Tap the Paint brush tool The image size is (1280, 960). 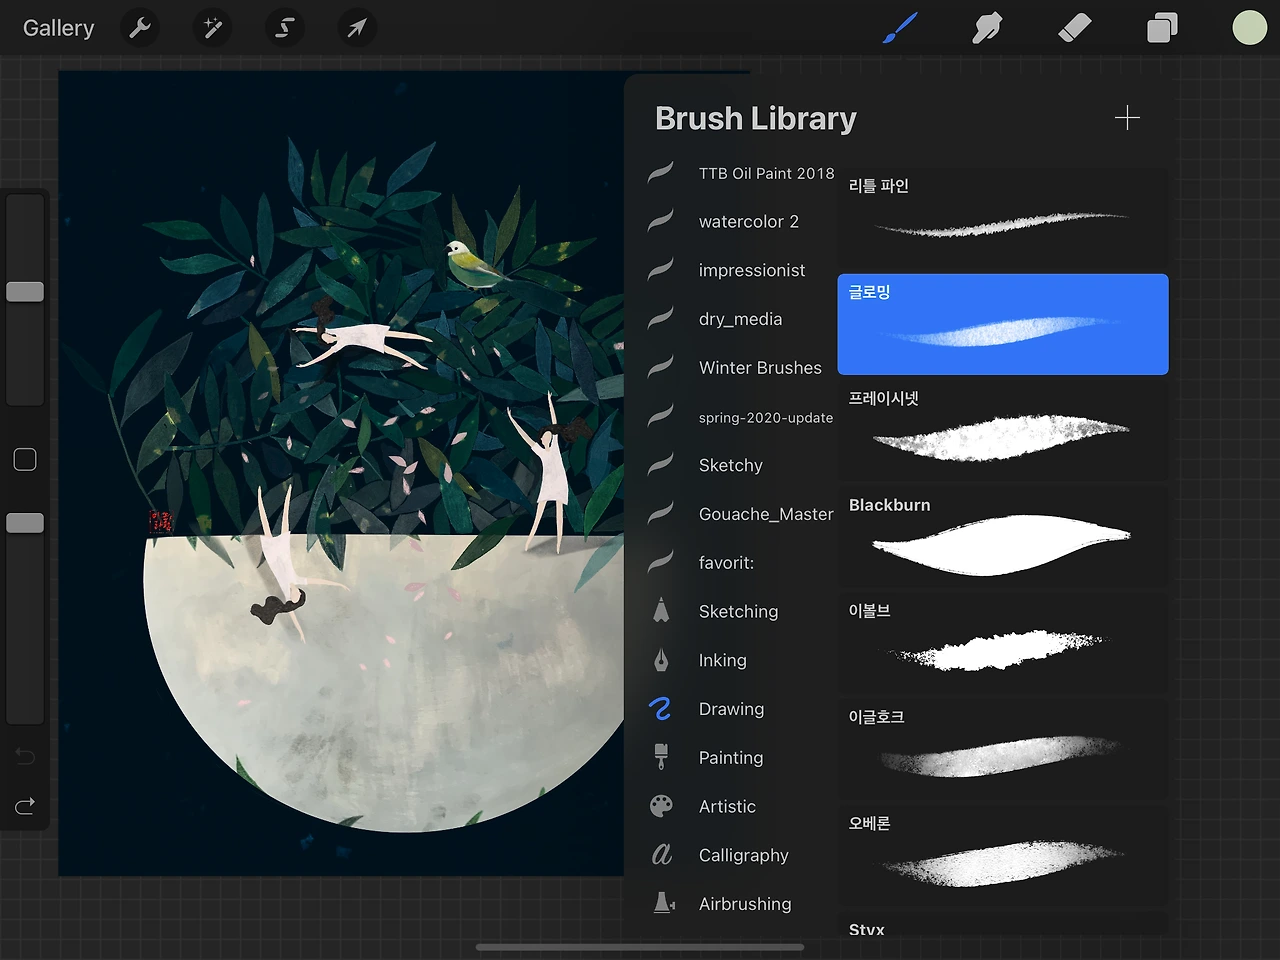point(900,28)
